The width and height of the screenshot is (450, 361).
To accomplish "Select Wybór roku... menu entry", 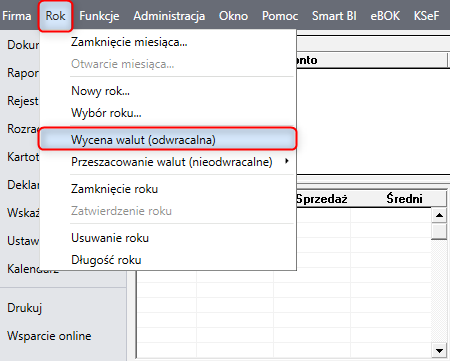I will click(x=167, y=113).
